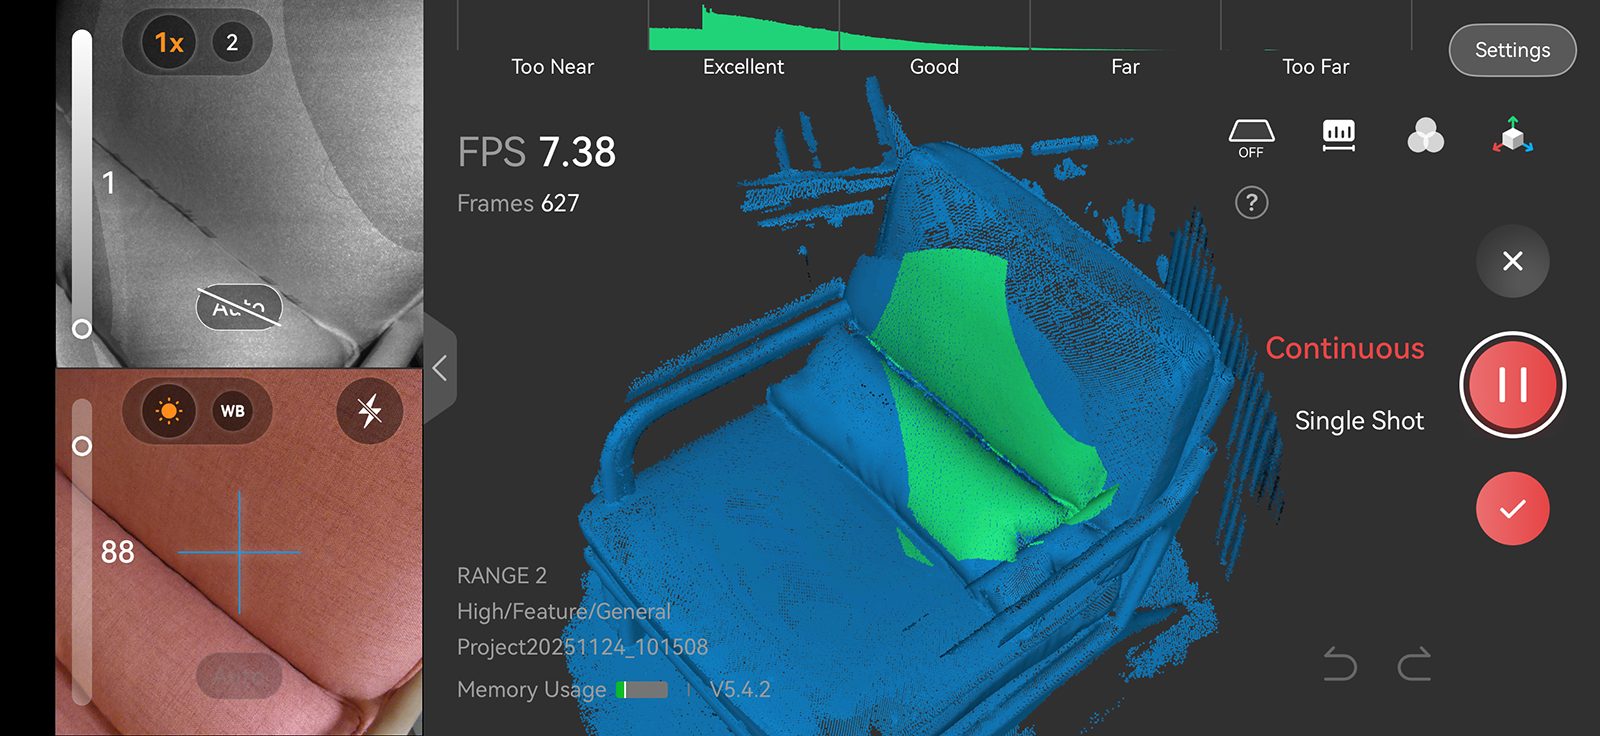Toggle the crossed-out Auto exposure on depth camera
The height and width of the screenshot is (736, 1600).
point(239,308)
